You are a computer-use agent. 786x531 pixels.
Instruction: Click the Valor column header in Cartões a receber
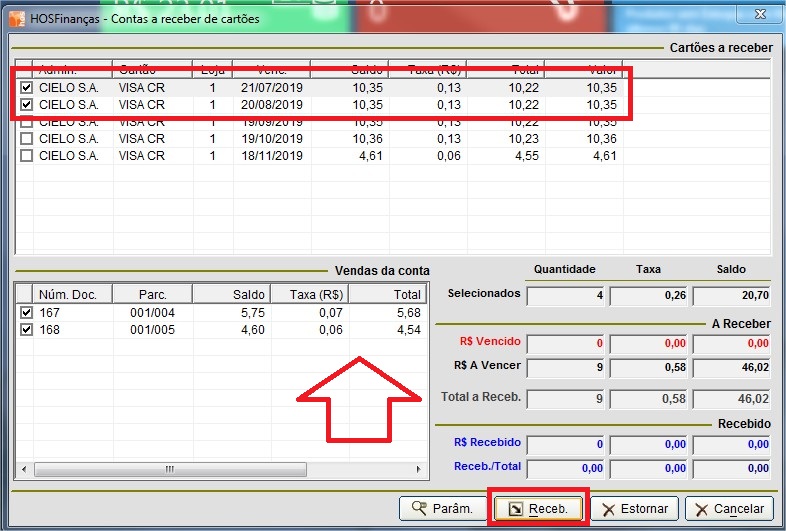click(x=601, y=70)
